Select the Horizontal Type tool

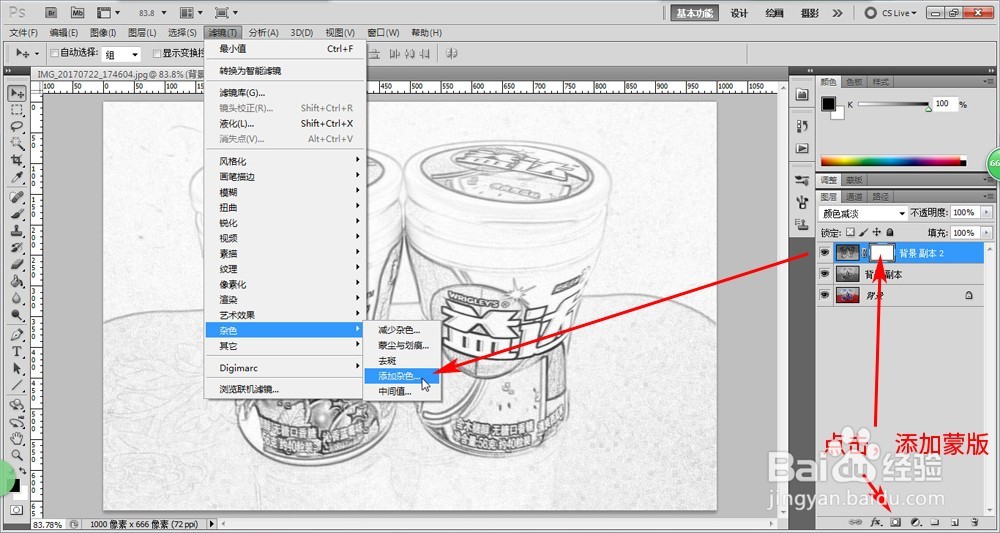coord(17,351)
